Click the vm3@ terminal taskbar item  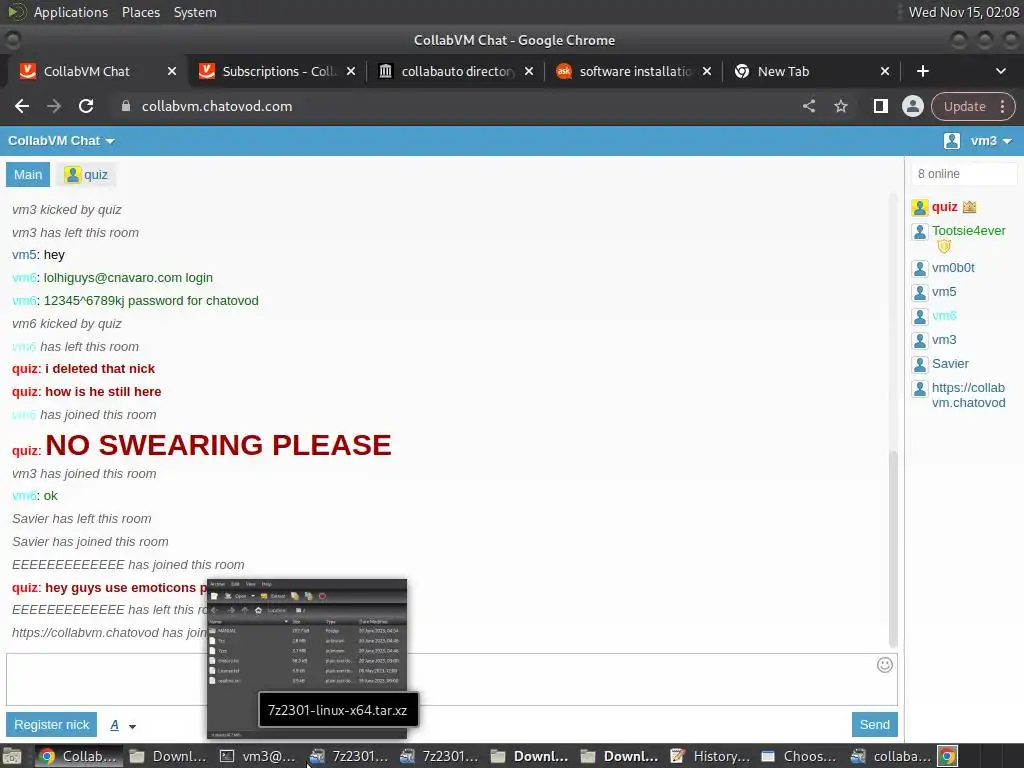click(258, 756)
